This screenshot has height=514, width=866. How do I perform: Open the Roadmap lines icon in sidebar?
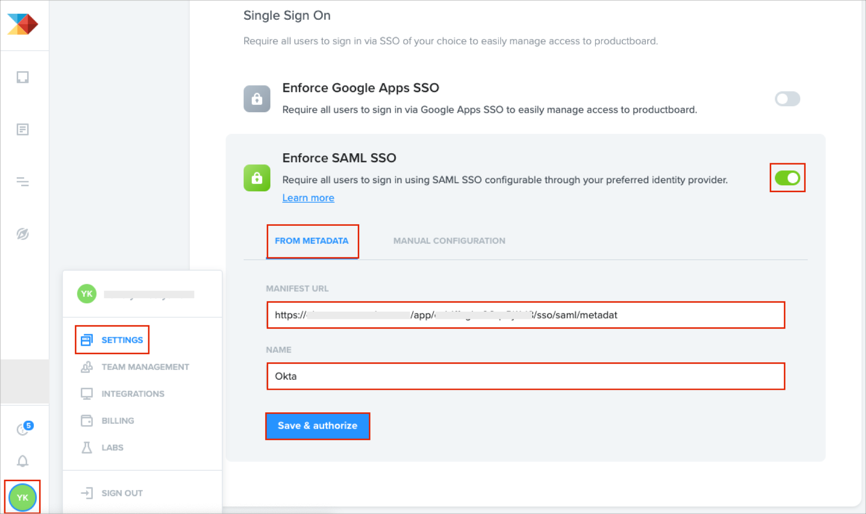pos(22,182)
